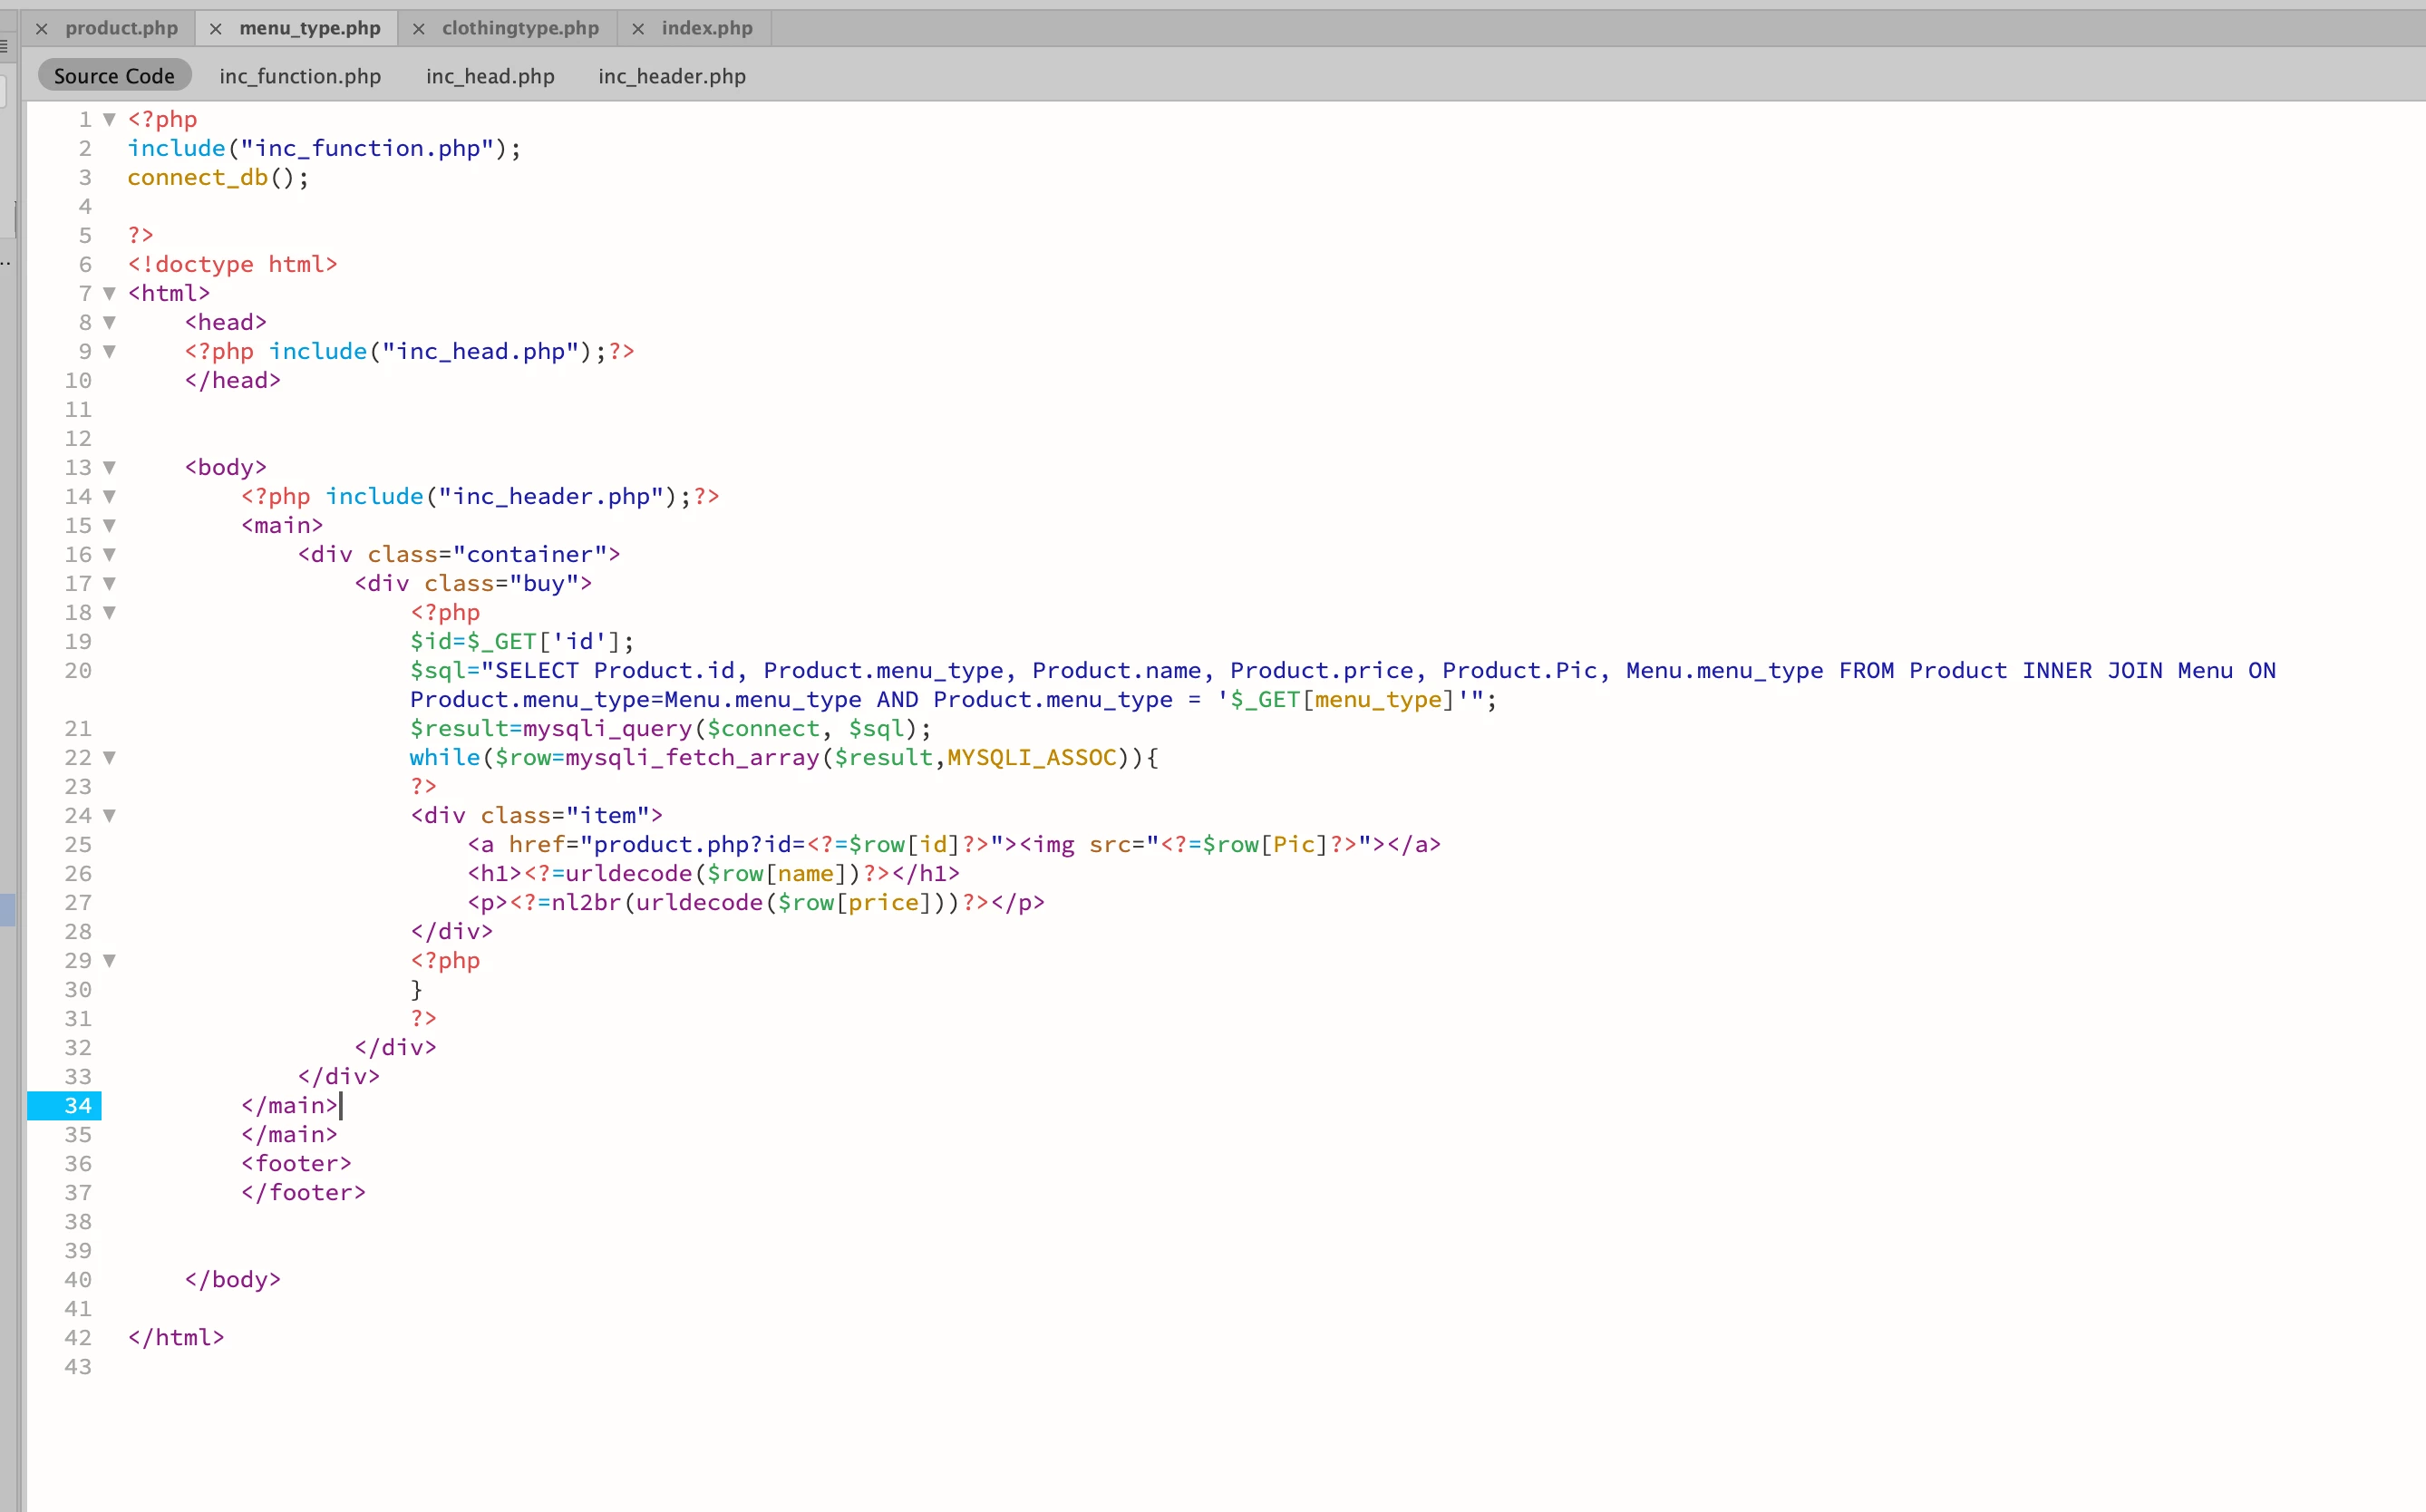This screenshot has height=1512, width=2426.
Task: Switch to the clothingtype.php tab
Action: (x=520, y=28)
